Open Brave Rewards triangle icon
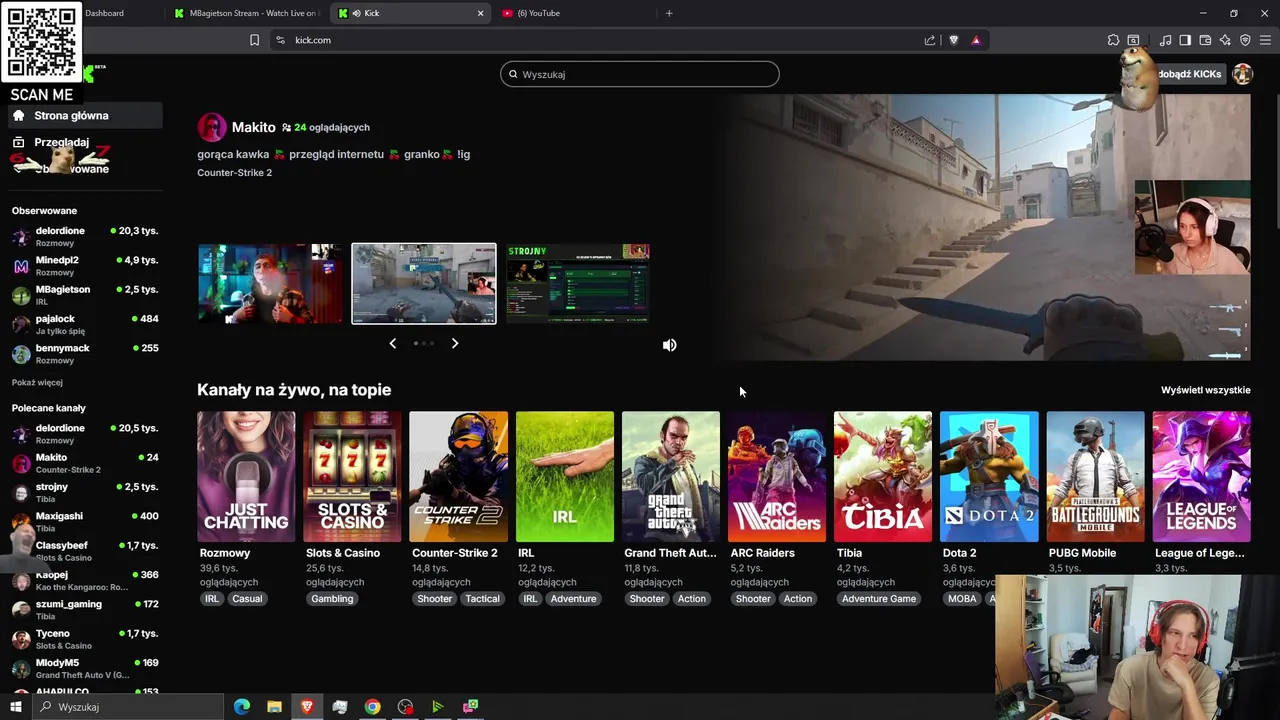1280x720 pixels. [976, 40]
